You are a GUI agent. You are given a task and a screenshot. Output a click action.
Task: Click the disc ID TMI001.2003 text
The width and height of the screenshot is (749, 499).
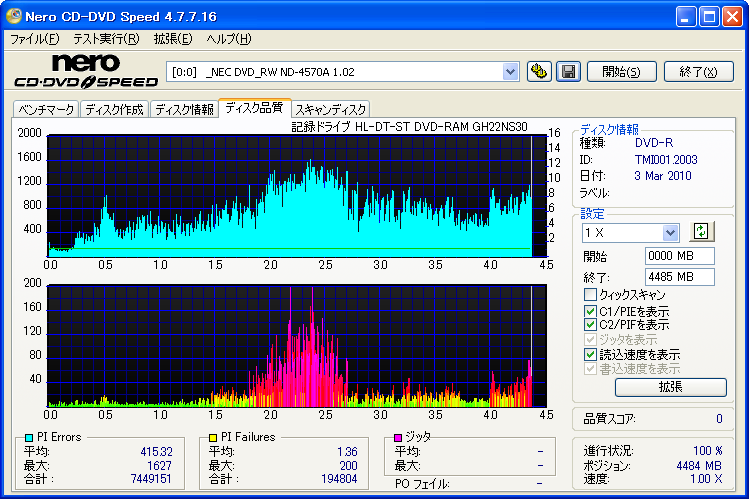[x=666, y=160]
